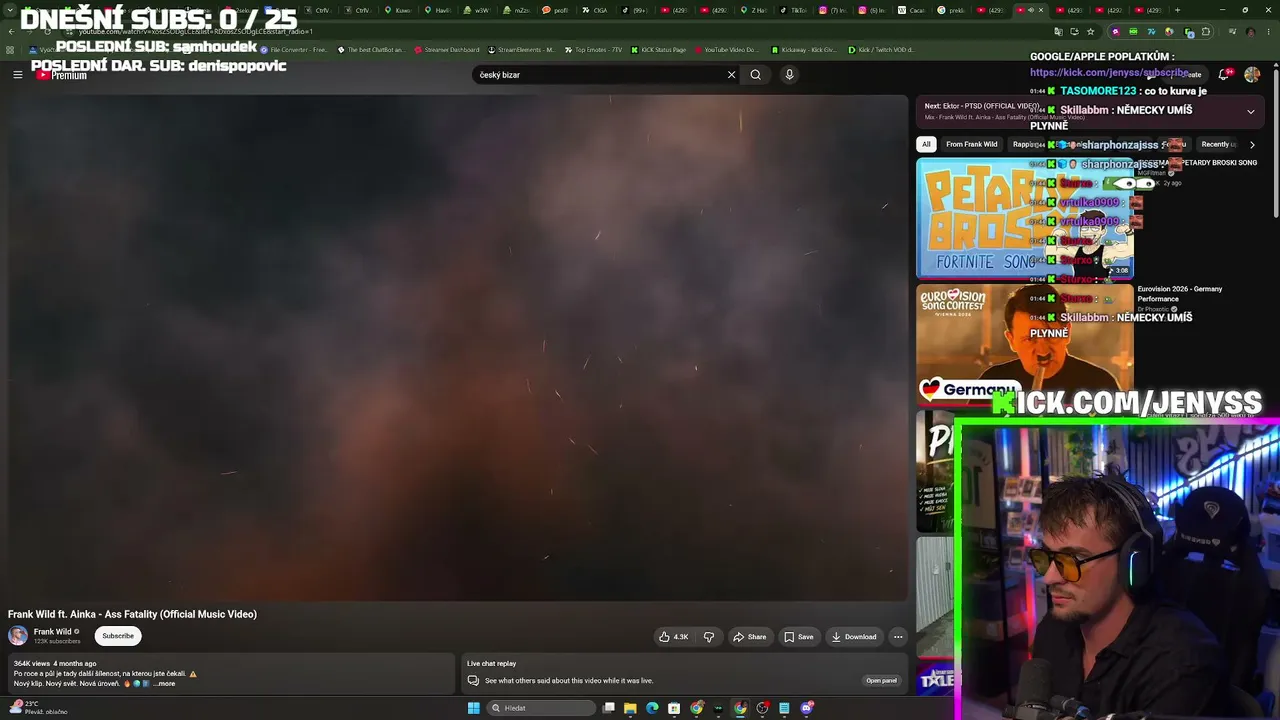Select the 'Recently uploaded' chip

point(1219,144)
